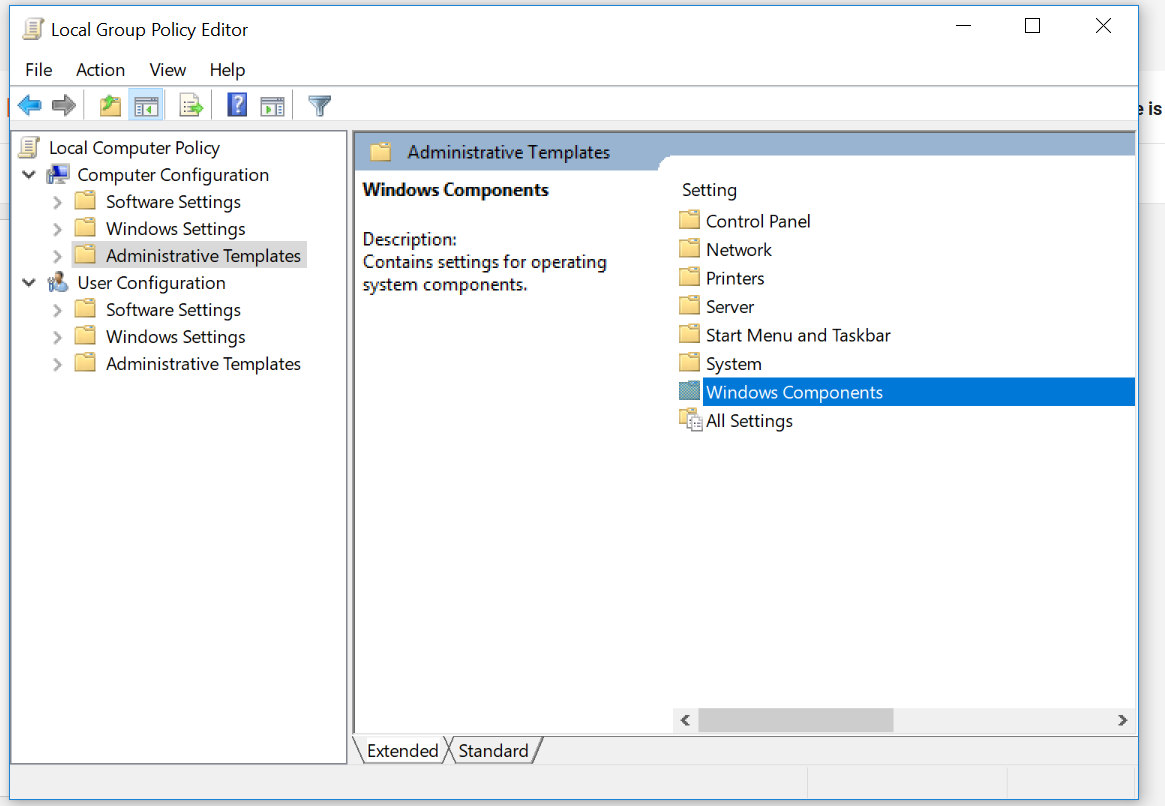
Task: Click the User Configuration user icon
Action: click(x=58, y=283)
